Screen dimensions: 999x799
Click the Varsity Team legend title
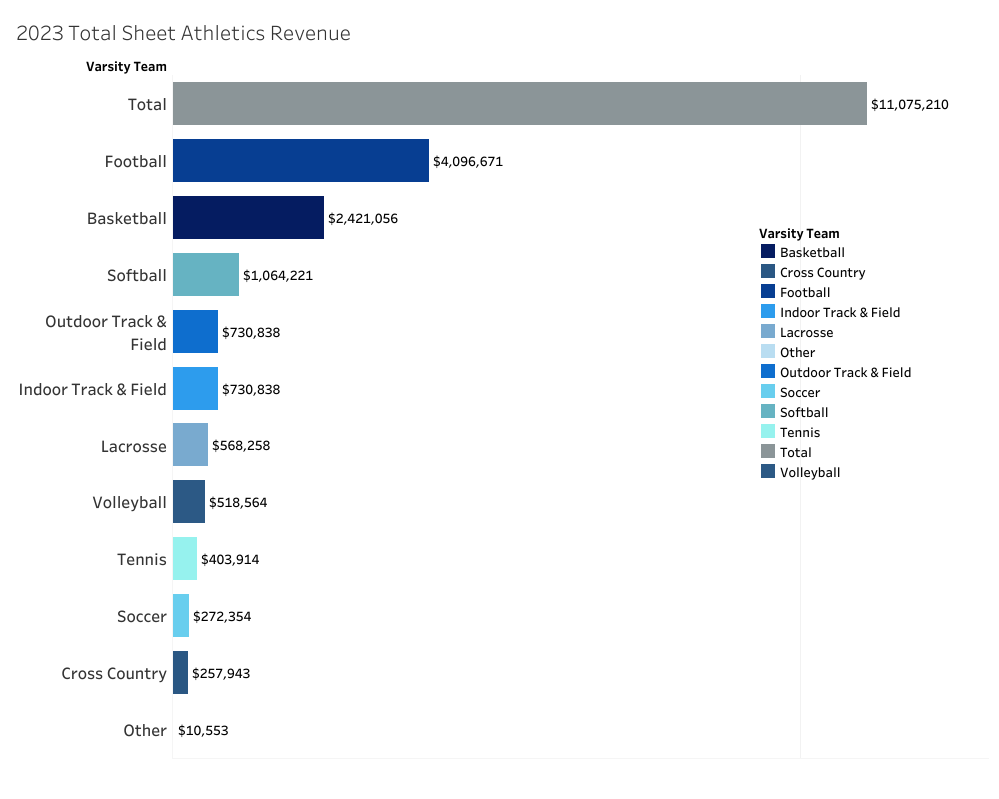pyautogui.click(x=799, y=234)
